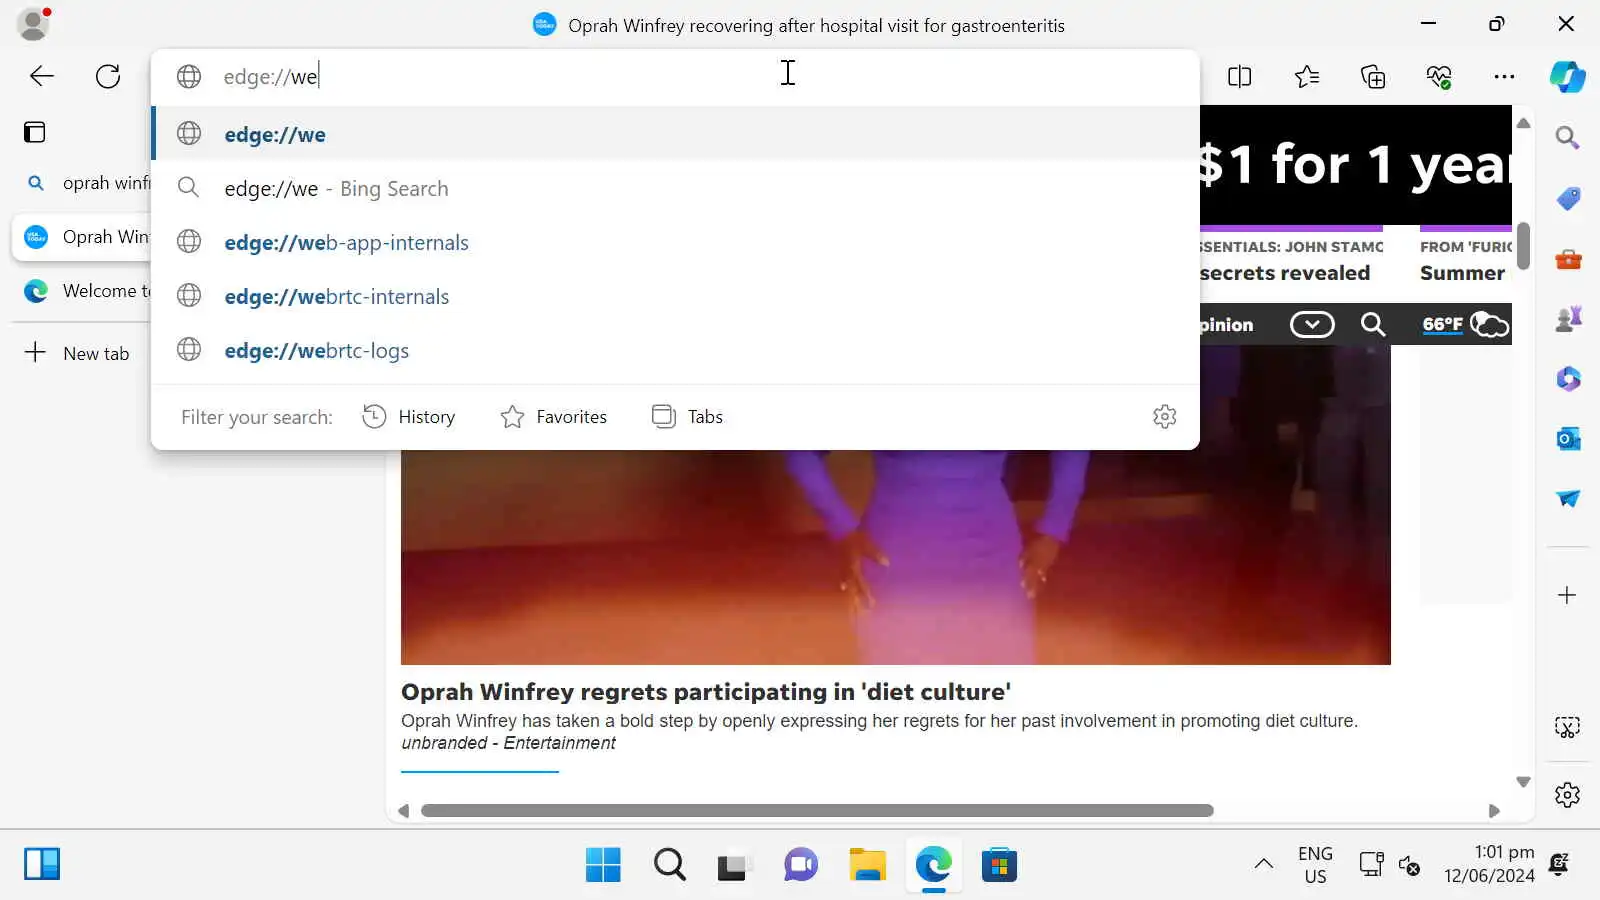The image size is (1600, 900).
Task: Open the oprah winfrey search tab
Action: 82,183
